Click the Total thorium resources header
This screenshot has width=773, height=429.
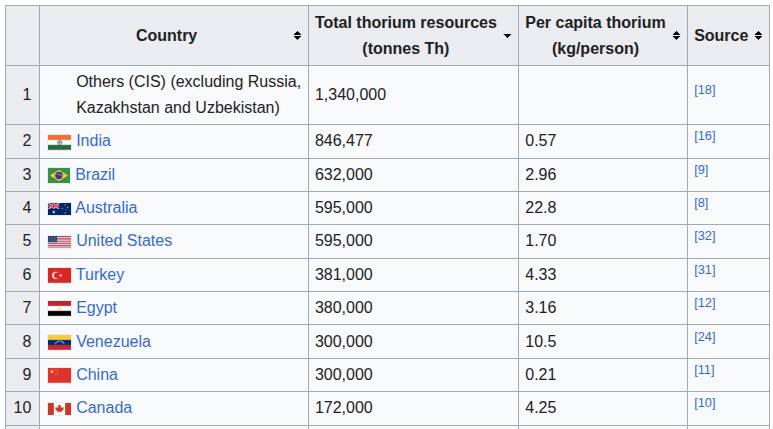tap(406, 36)
